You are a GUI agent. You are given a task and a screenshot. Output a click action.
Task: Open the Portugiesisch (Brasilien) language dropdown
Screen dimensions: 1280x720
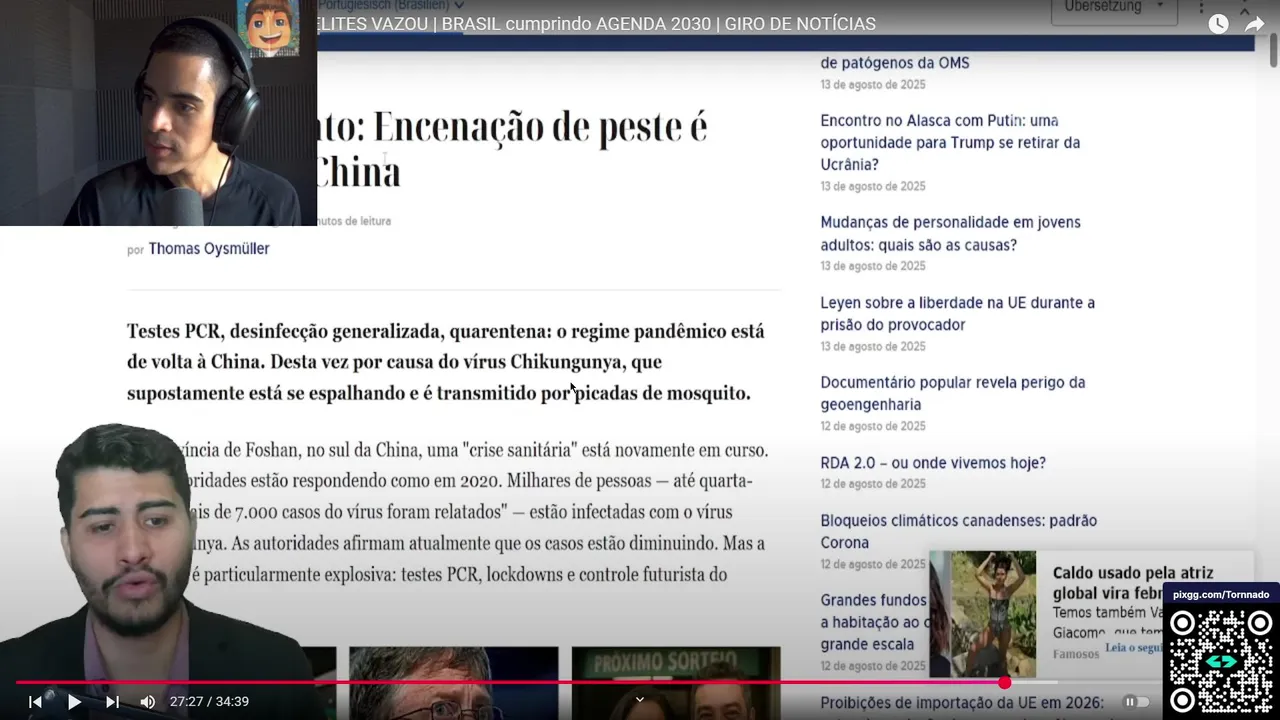391,5
